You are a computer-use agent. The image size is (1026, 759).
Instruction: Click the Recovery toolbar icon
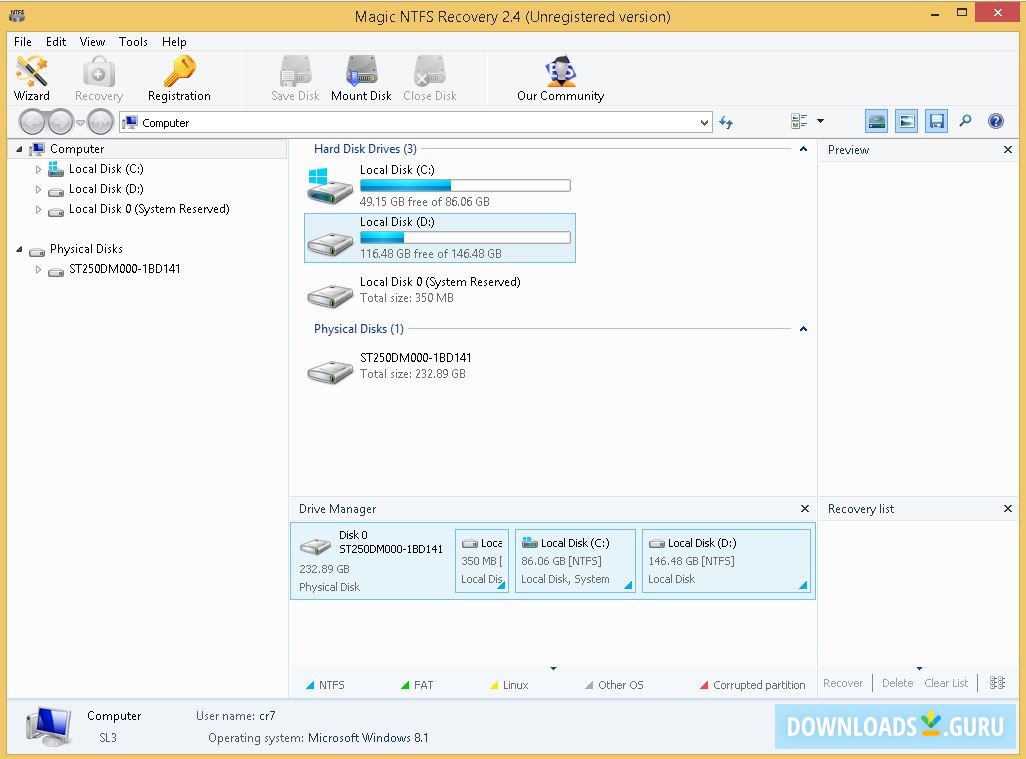[99, 78]
